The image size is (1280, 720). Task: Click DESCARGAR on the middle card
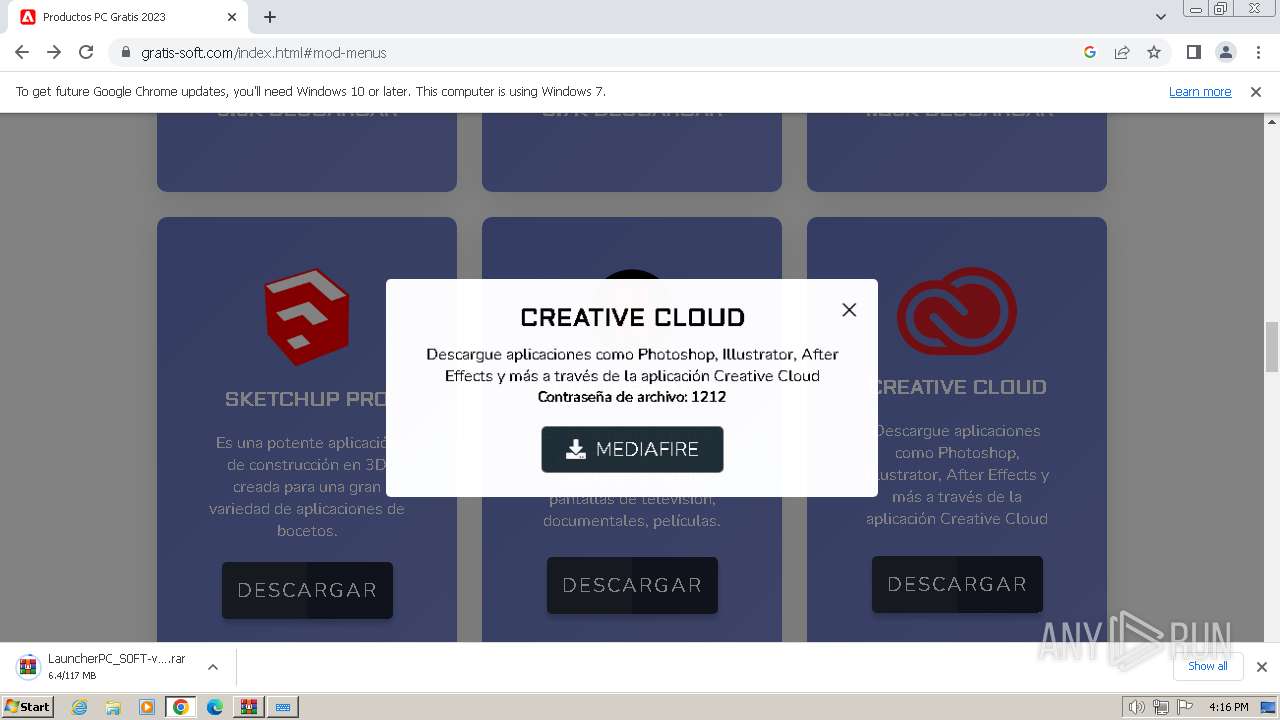[x=632, y=585]
